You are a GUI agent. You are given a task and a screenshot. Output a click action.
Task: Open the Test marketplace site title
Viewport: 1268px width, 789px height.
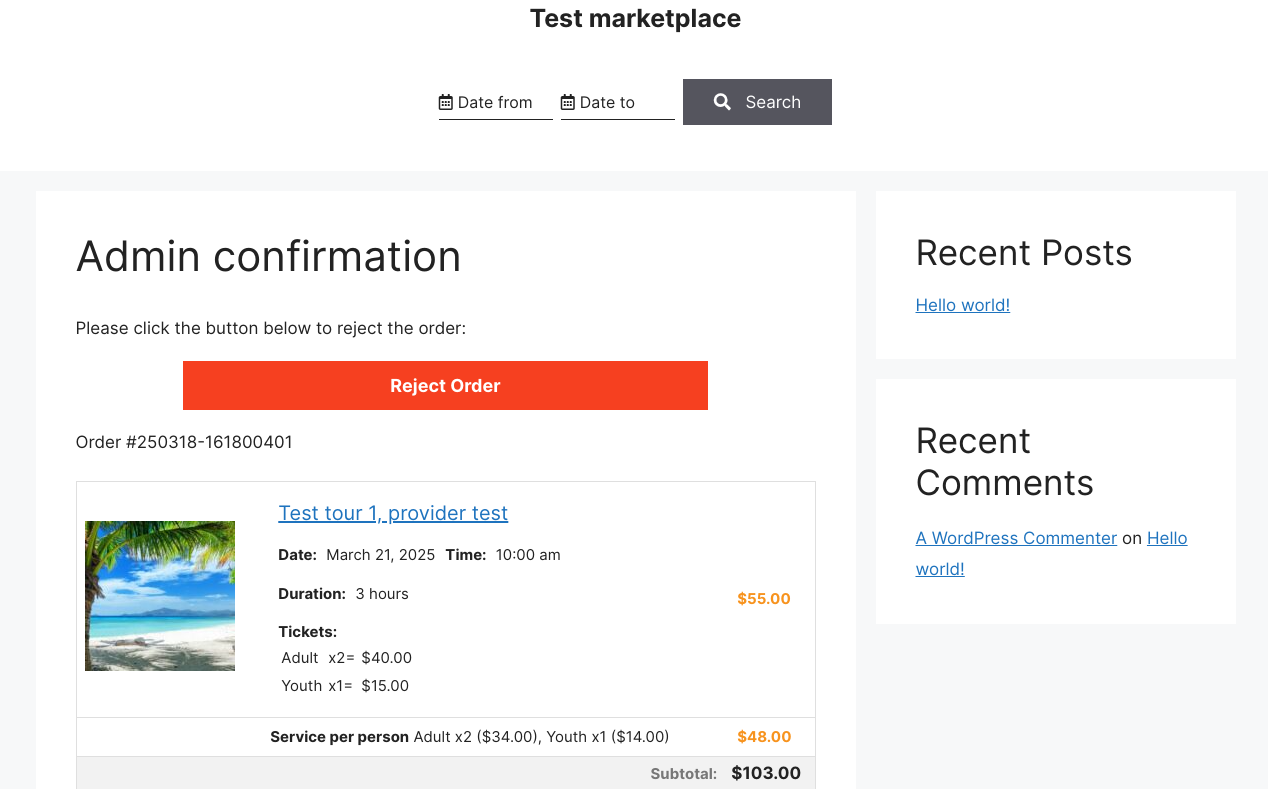pos(635,18)
